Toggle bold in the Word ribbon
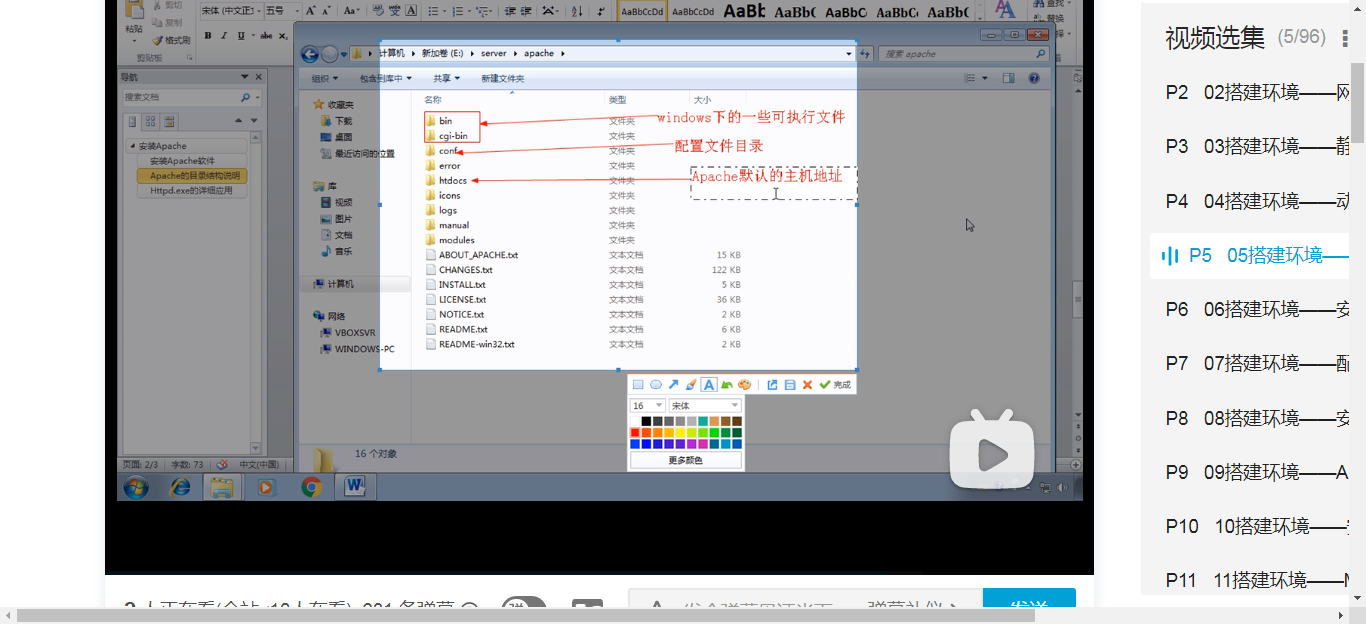 207,35
